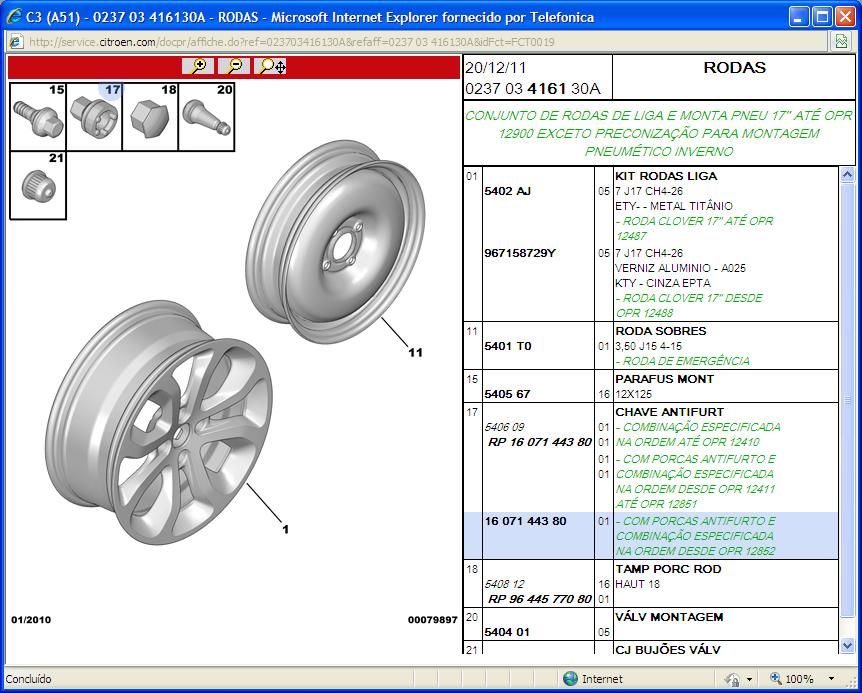The width and height of the screenshot is (862, 693).
Task: Select part number 5404 01
Action: coord(507,632)
